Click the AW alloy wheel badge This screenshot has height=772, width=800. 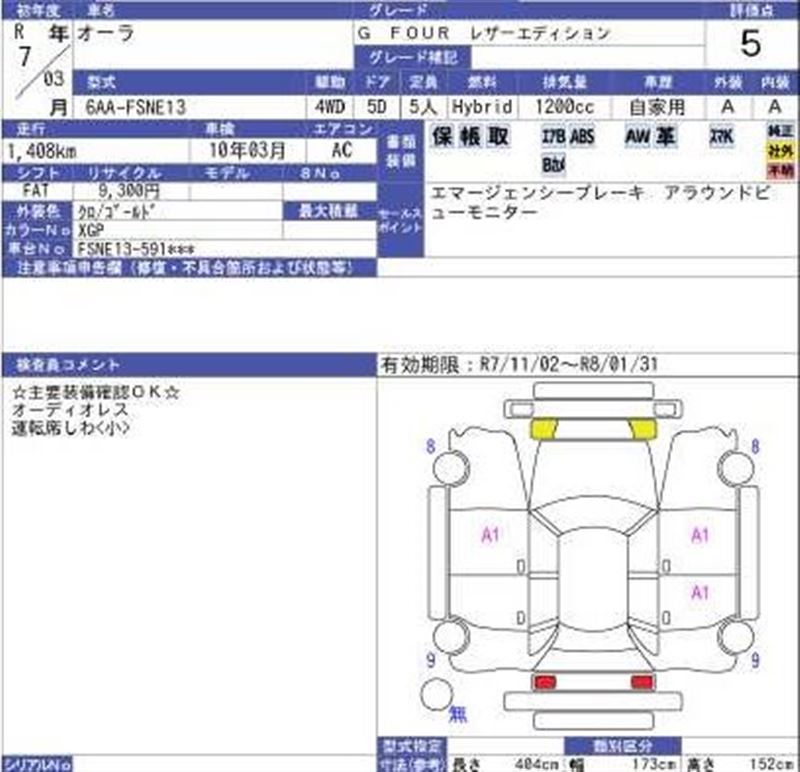coord(638,136)
